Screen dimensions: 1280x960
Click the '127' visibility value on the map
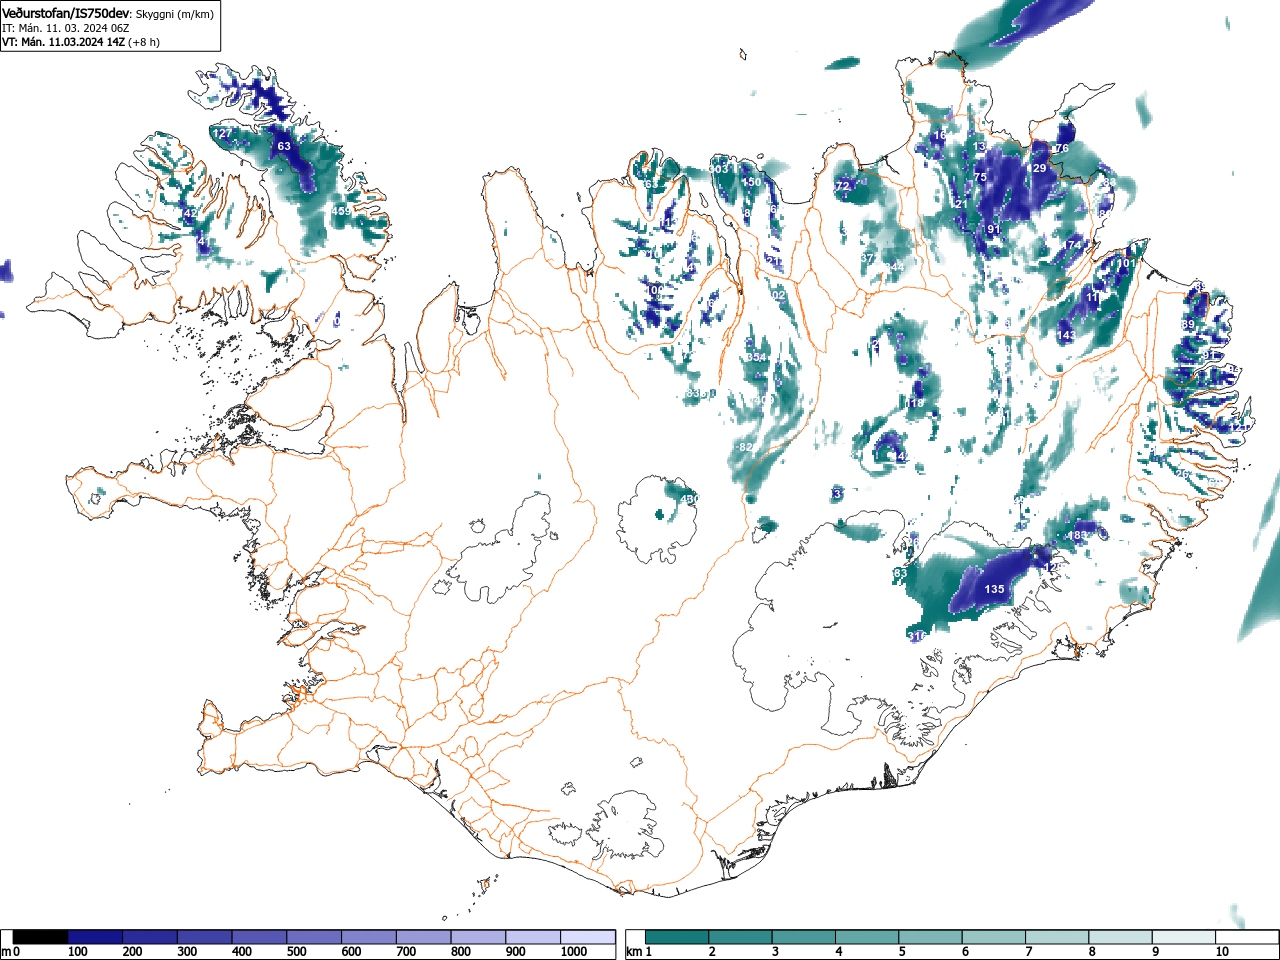pos(222,133)
